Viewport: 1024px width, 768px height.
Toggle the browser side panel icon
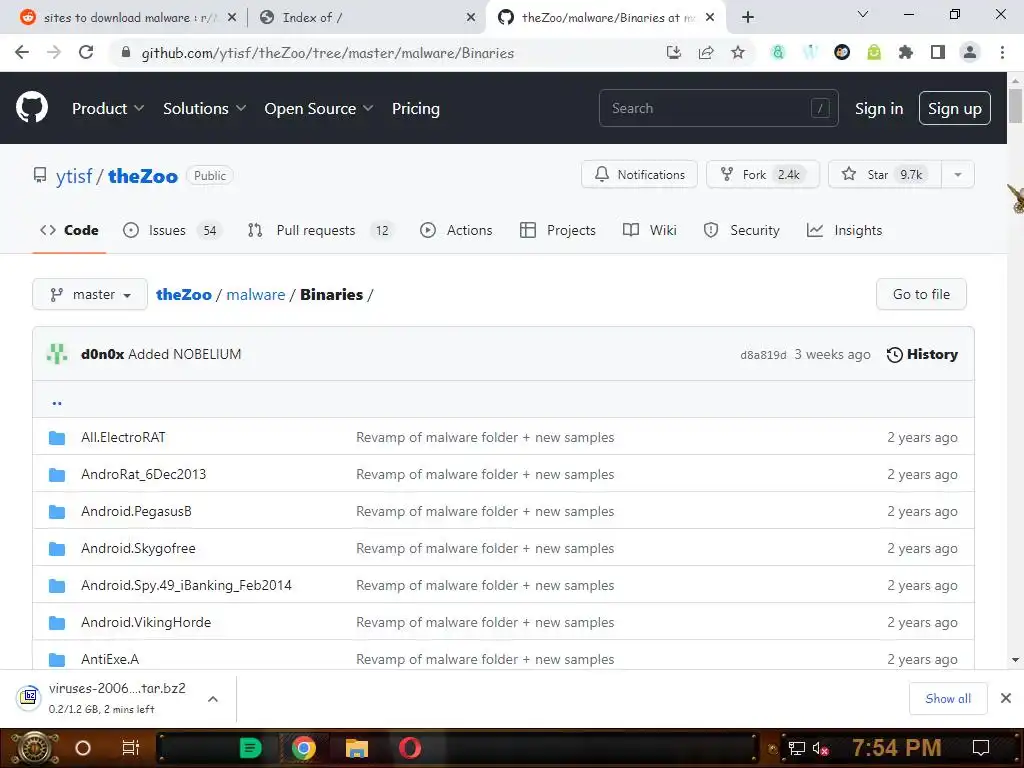point(938,52)
